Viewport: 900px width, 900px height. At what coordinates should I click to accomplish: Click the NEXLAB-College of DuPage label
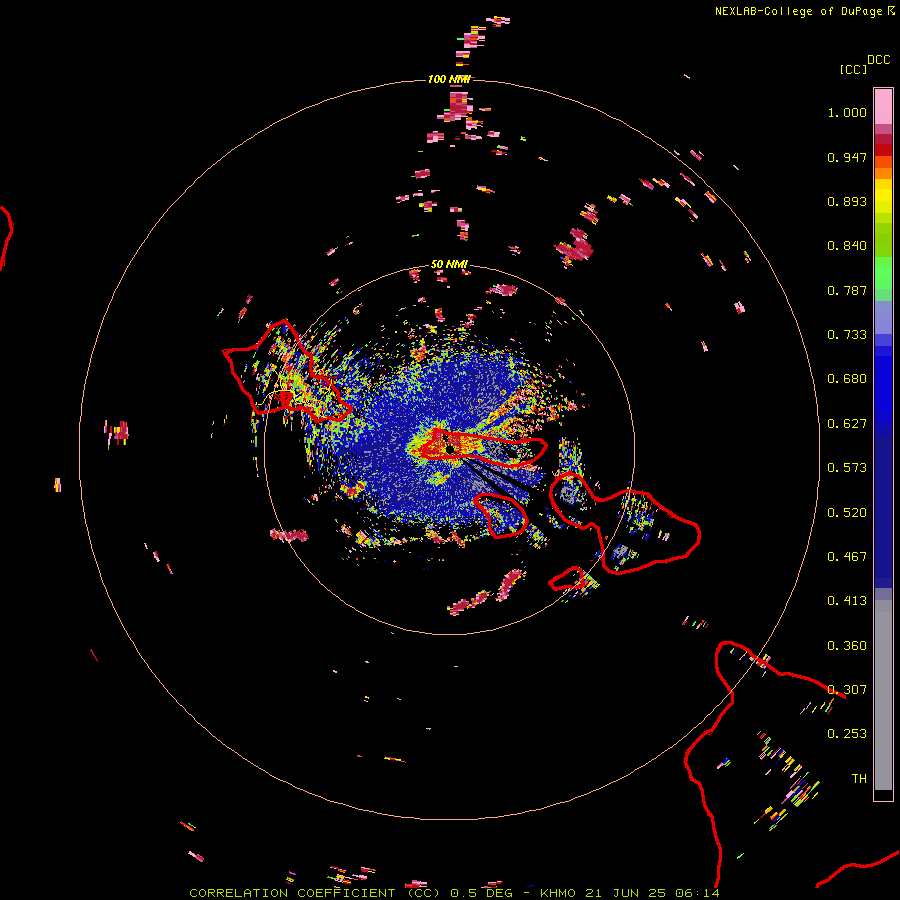(x=798, y=11)
